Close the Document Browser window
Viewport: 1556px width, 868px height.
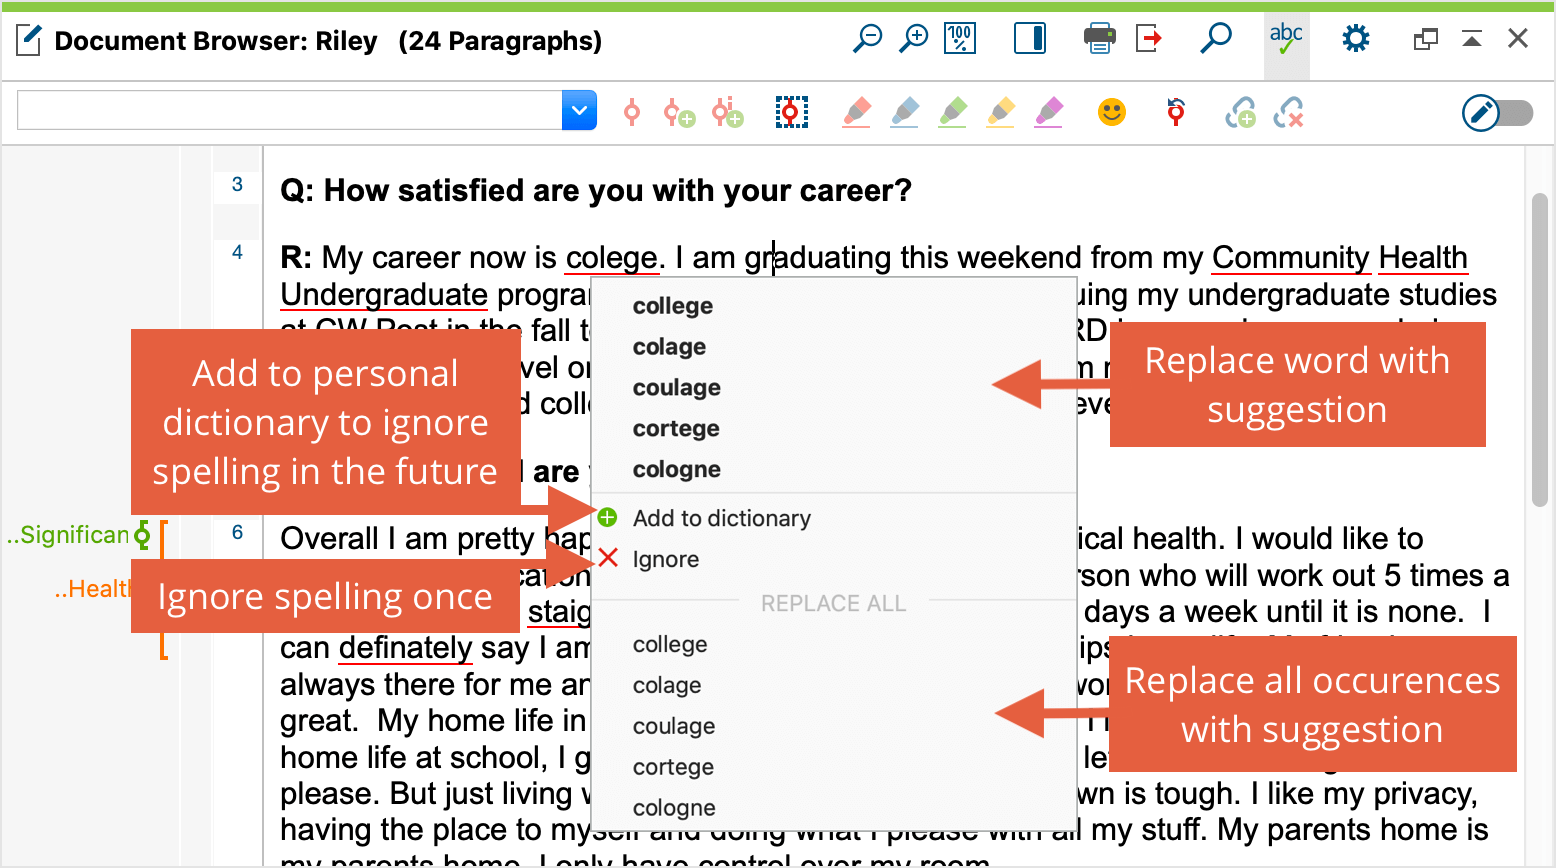pos(1518,39)
